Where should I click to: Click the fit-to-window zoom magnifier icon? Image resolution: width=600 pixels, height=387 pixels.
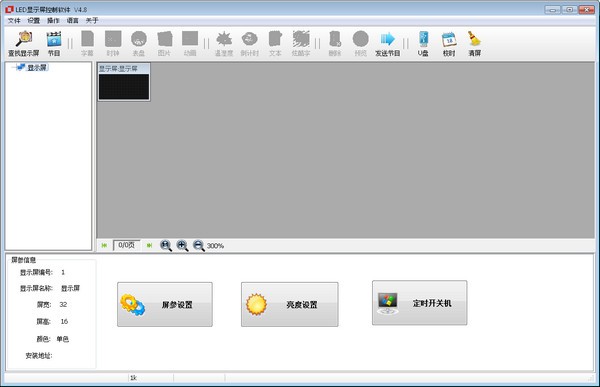click(166, 245)
